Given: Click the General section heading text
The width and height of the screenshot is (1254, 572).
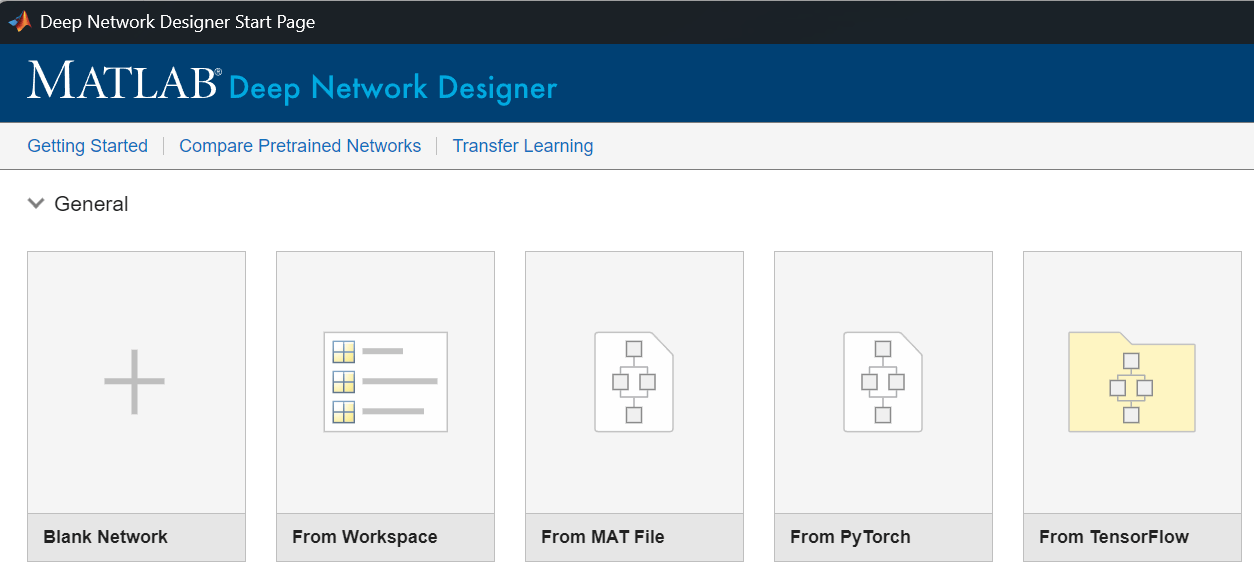Looking at the screenshot, I should tap(91, 204).
